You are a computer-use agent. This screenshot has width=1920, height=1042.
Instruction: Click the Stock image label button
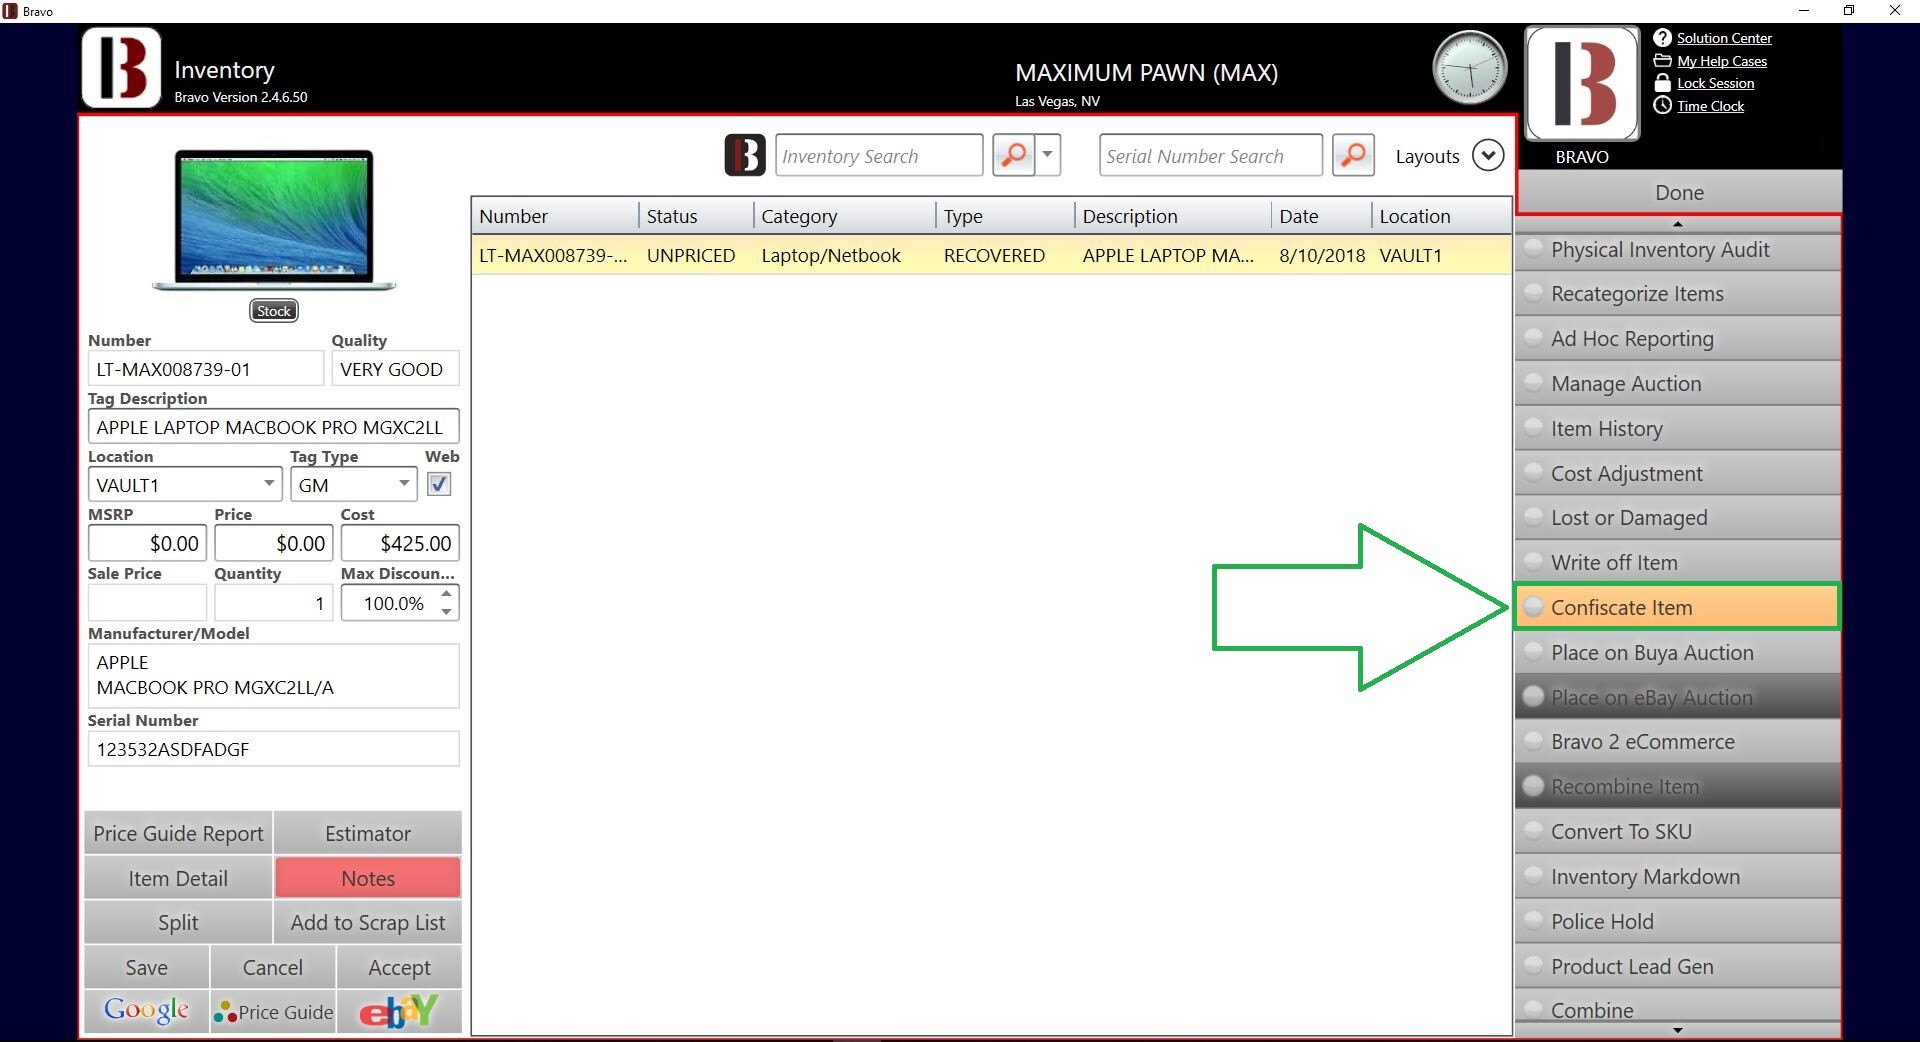click(274, 311)
